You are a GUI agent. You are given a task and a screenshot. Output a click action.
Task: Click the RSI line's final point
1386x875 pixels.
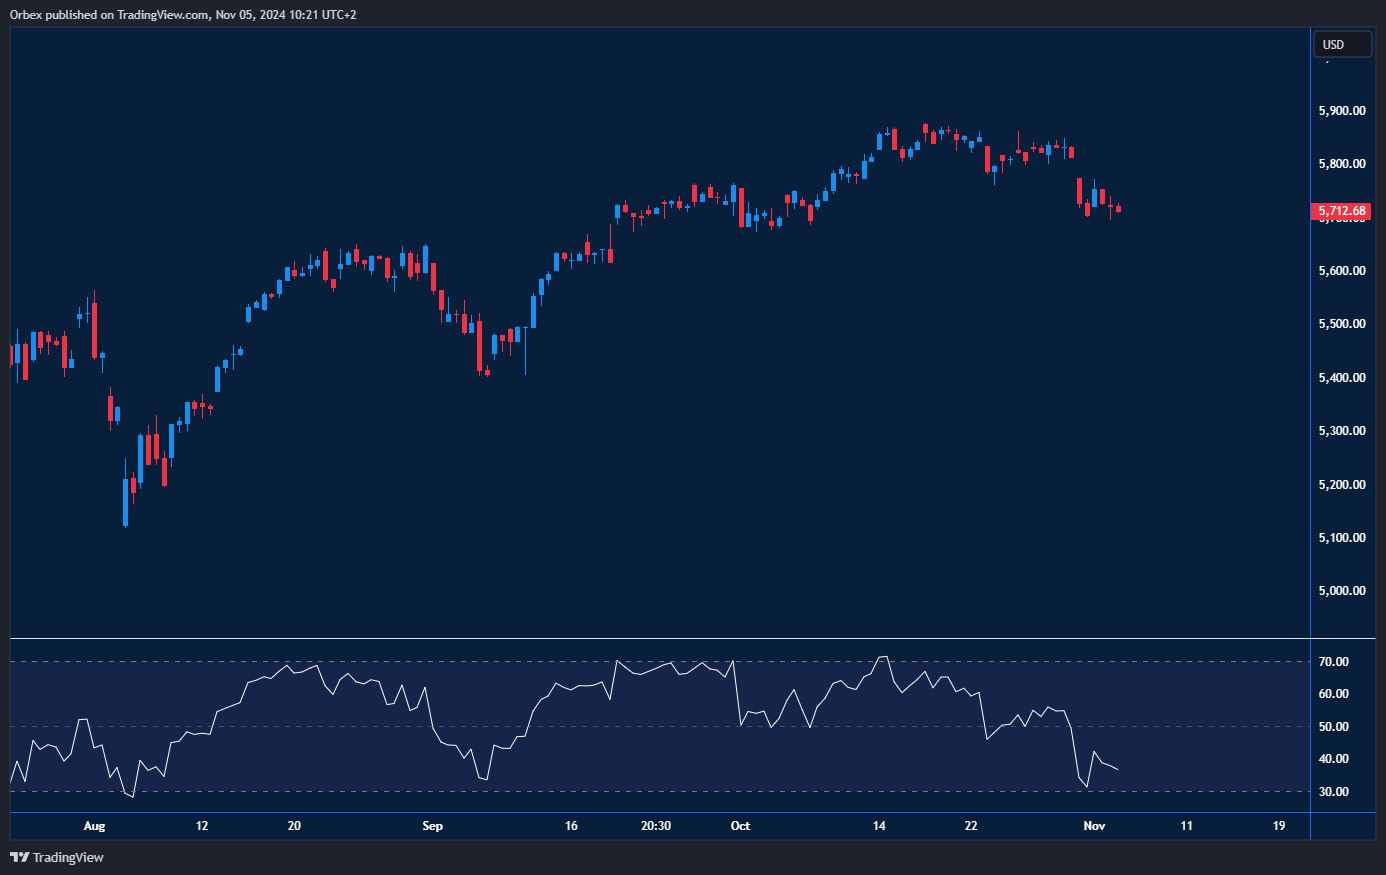[x=1117, y=769]
